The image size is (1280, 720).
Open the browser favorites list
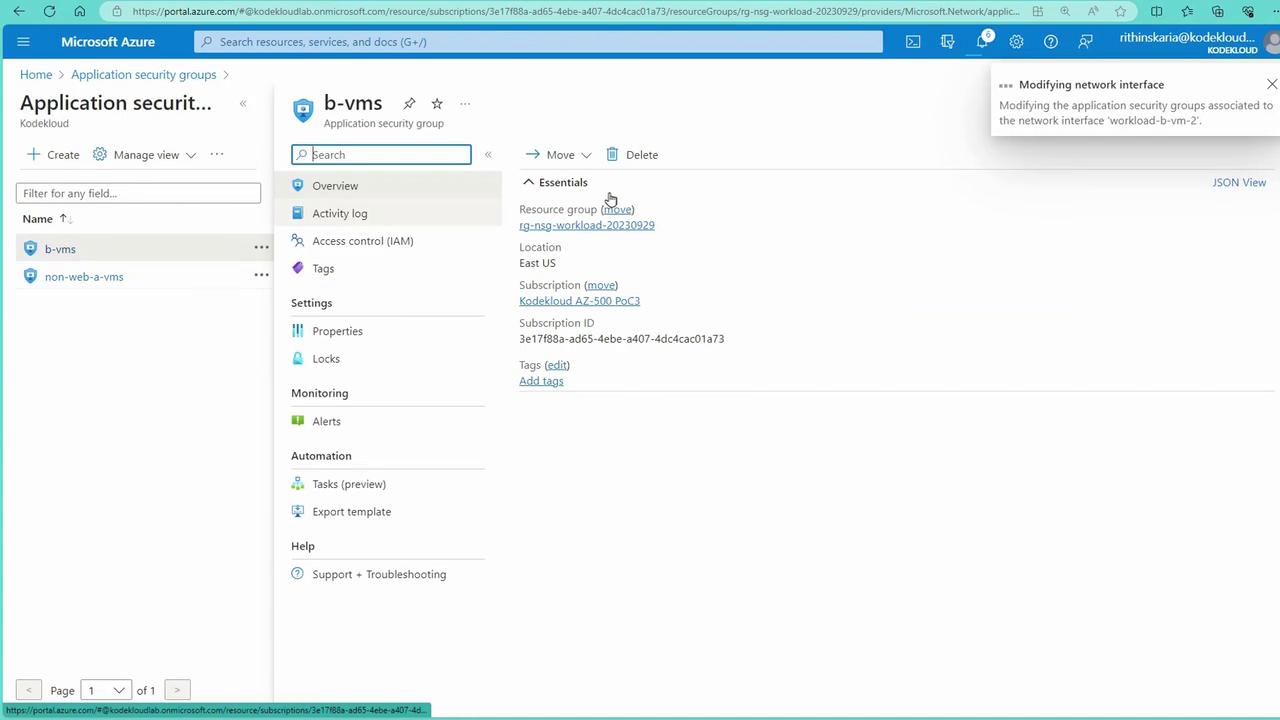coord(1187,12)
